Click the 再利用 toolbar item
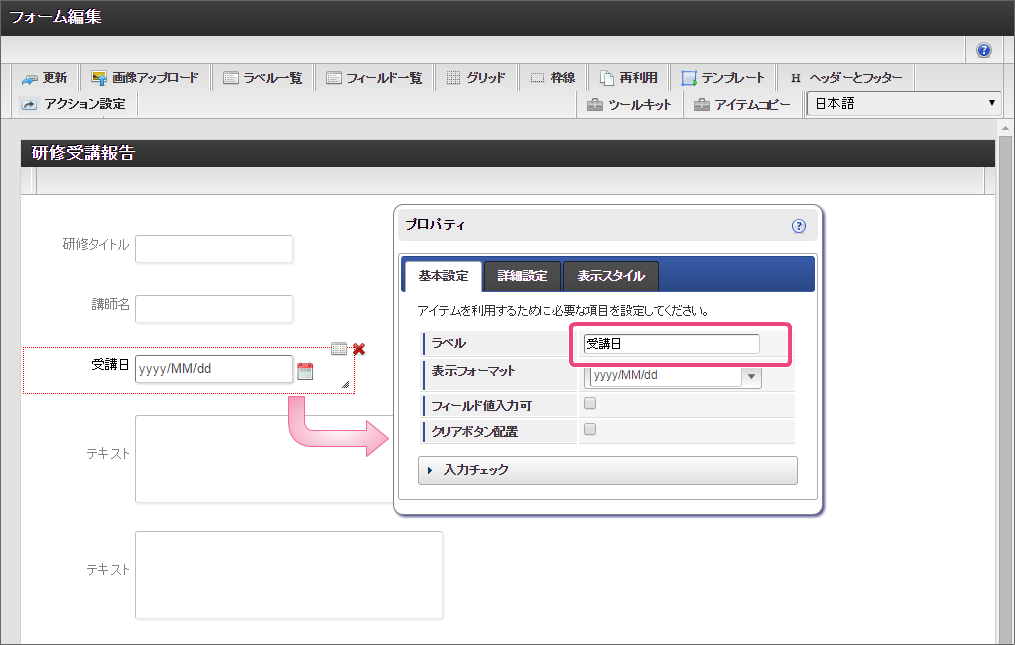Viewport: 1015px width, 645px height. (x=629, y=78)
